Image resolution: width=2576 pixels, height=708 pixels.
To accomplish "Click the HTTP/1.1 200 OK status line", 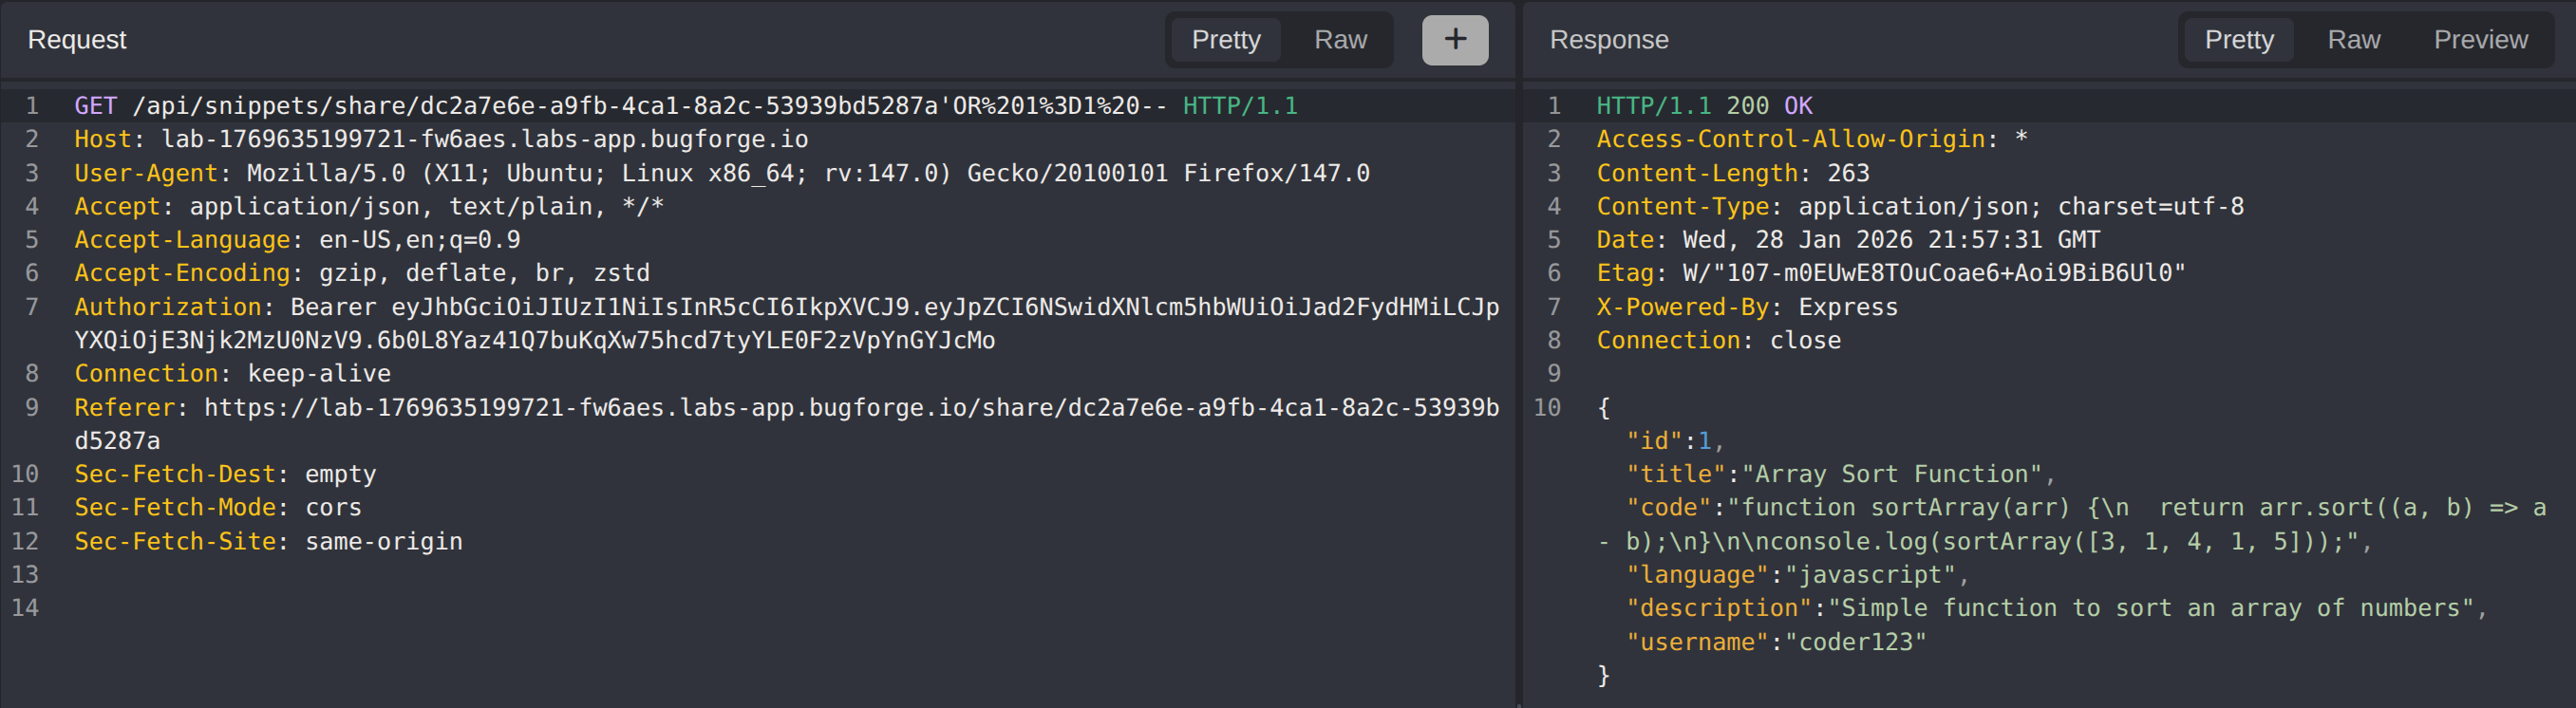I will (1703, 106).
